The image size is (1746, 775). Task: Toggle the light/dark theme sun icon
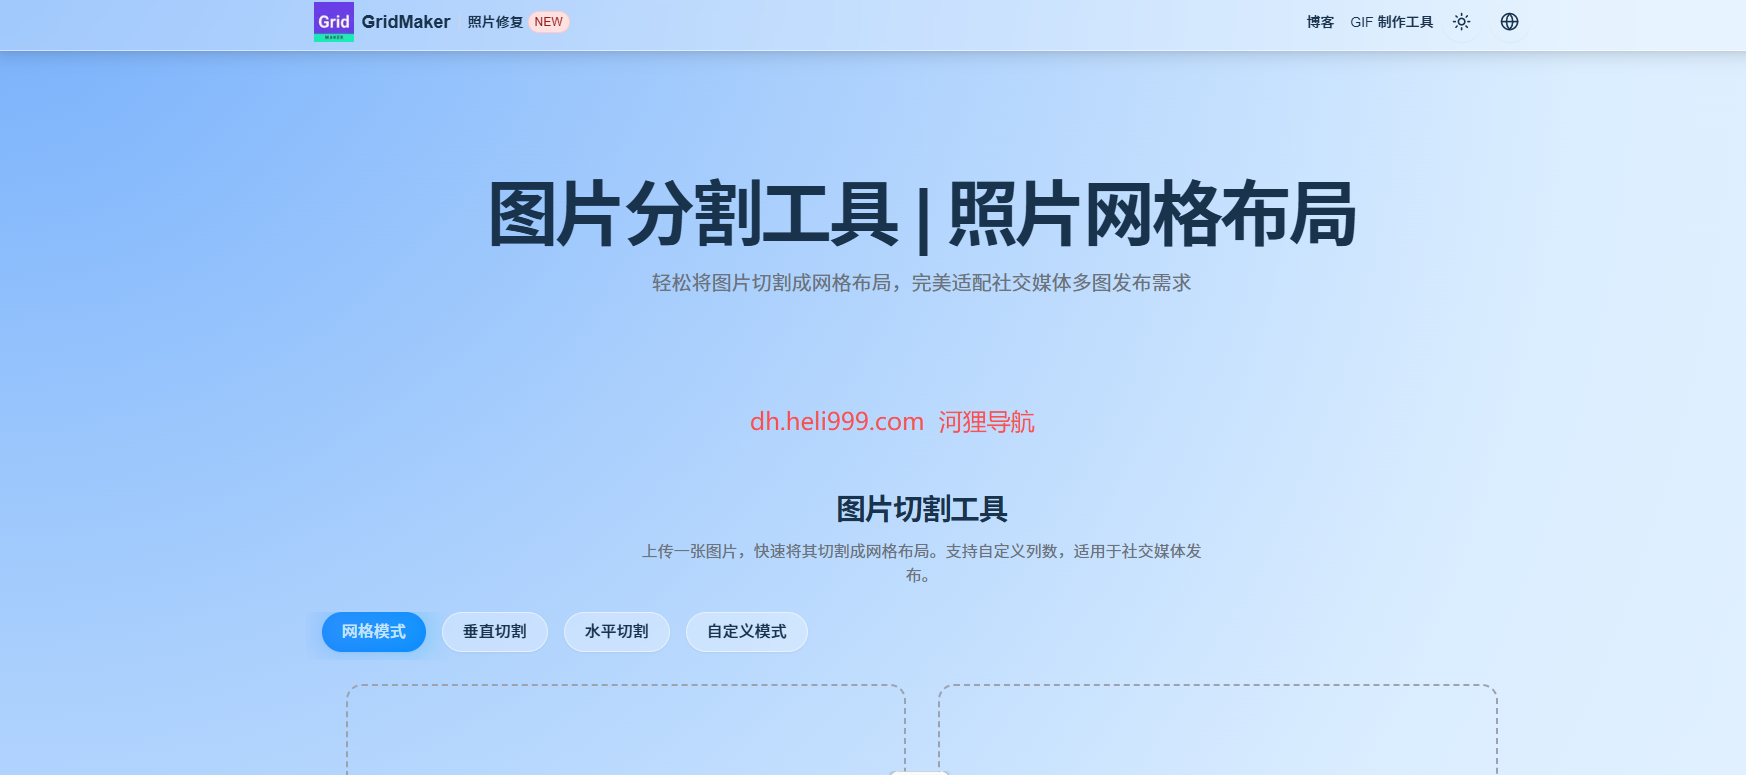(x=1461, y=22)
